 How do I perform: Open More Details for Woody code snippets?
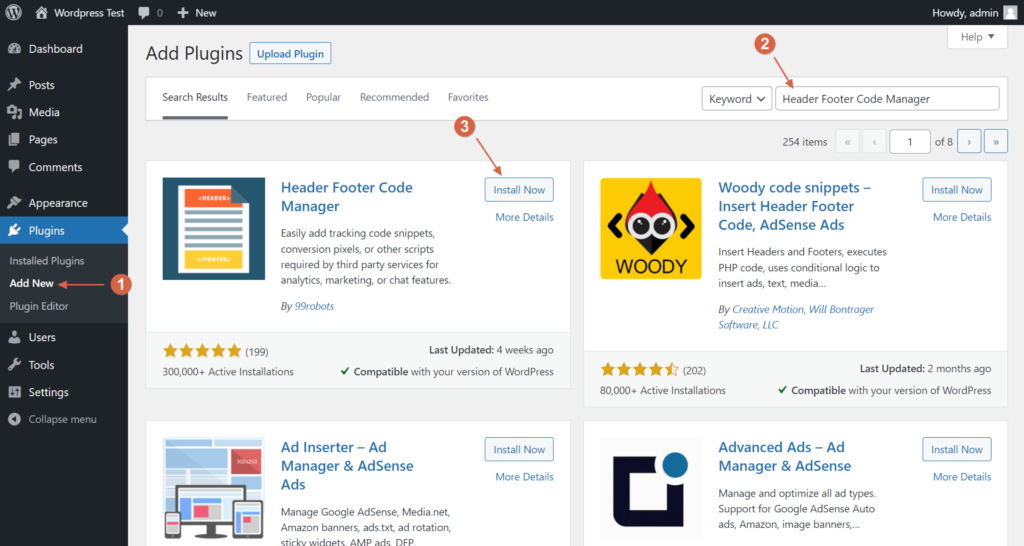(961, 217)
